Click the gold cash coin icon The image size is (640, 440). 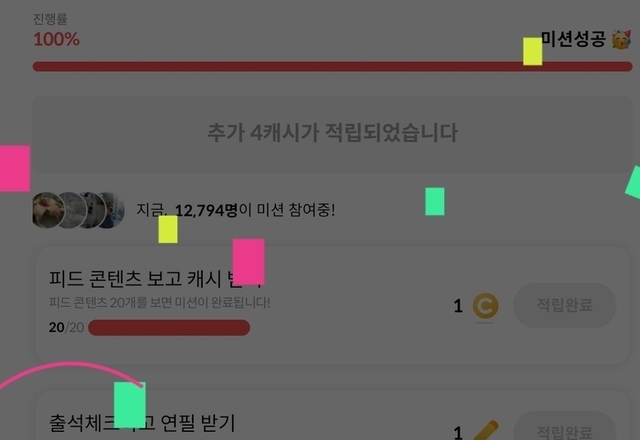point(485,305)
